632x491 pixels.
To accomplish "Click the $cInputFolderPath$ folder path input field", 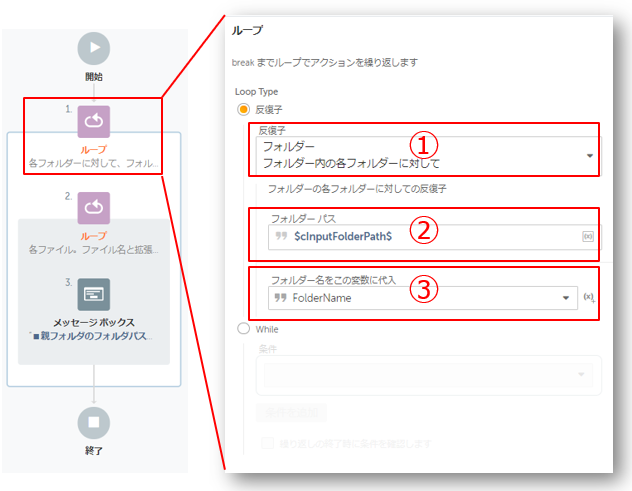I will (x=433, y=237).
